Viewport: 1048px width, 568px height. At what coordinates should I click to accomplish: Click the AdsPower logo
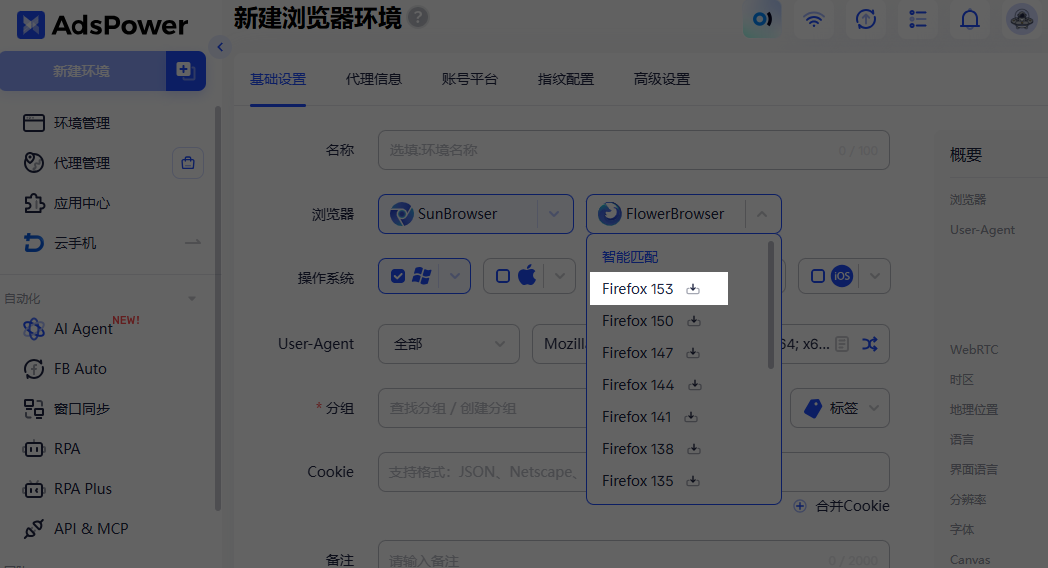point(102,25)
